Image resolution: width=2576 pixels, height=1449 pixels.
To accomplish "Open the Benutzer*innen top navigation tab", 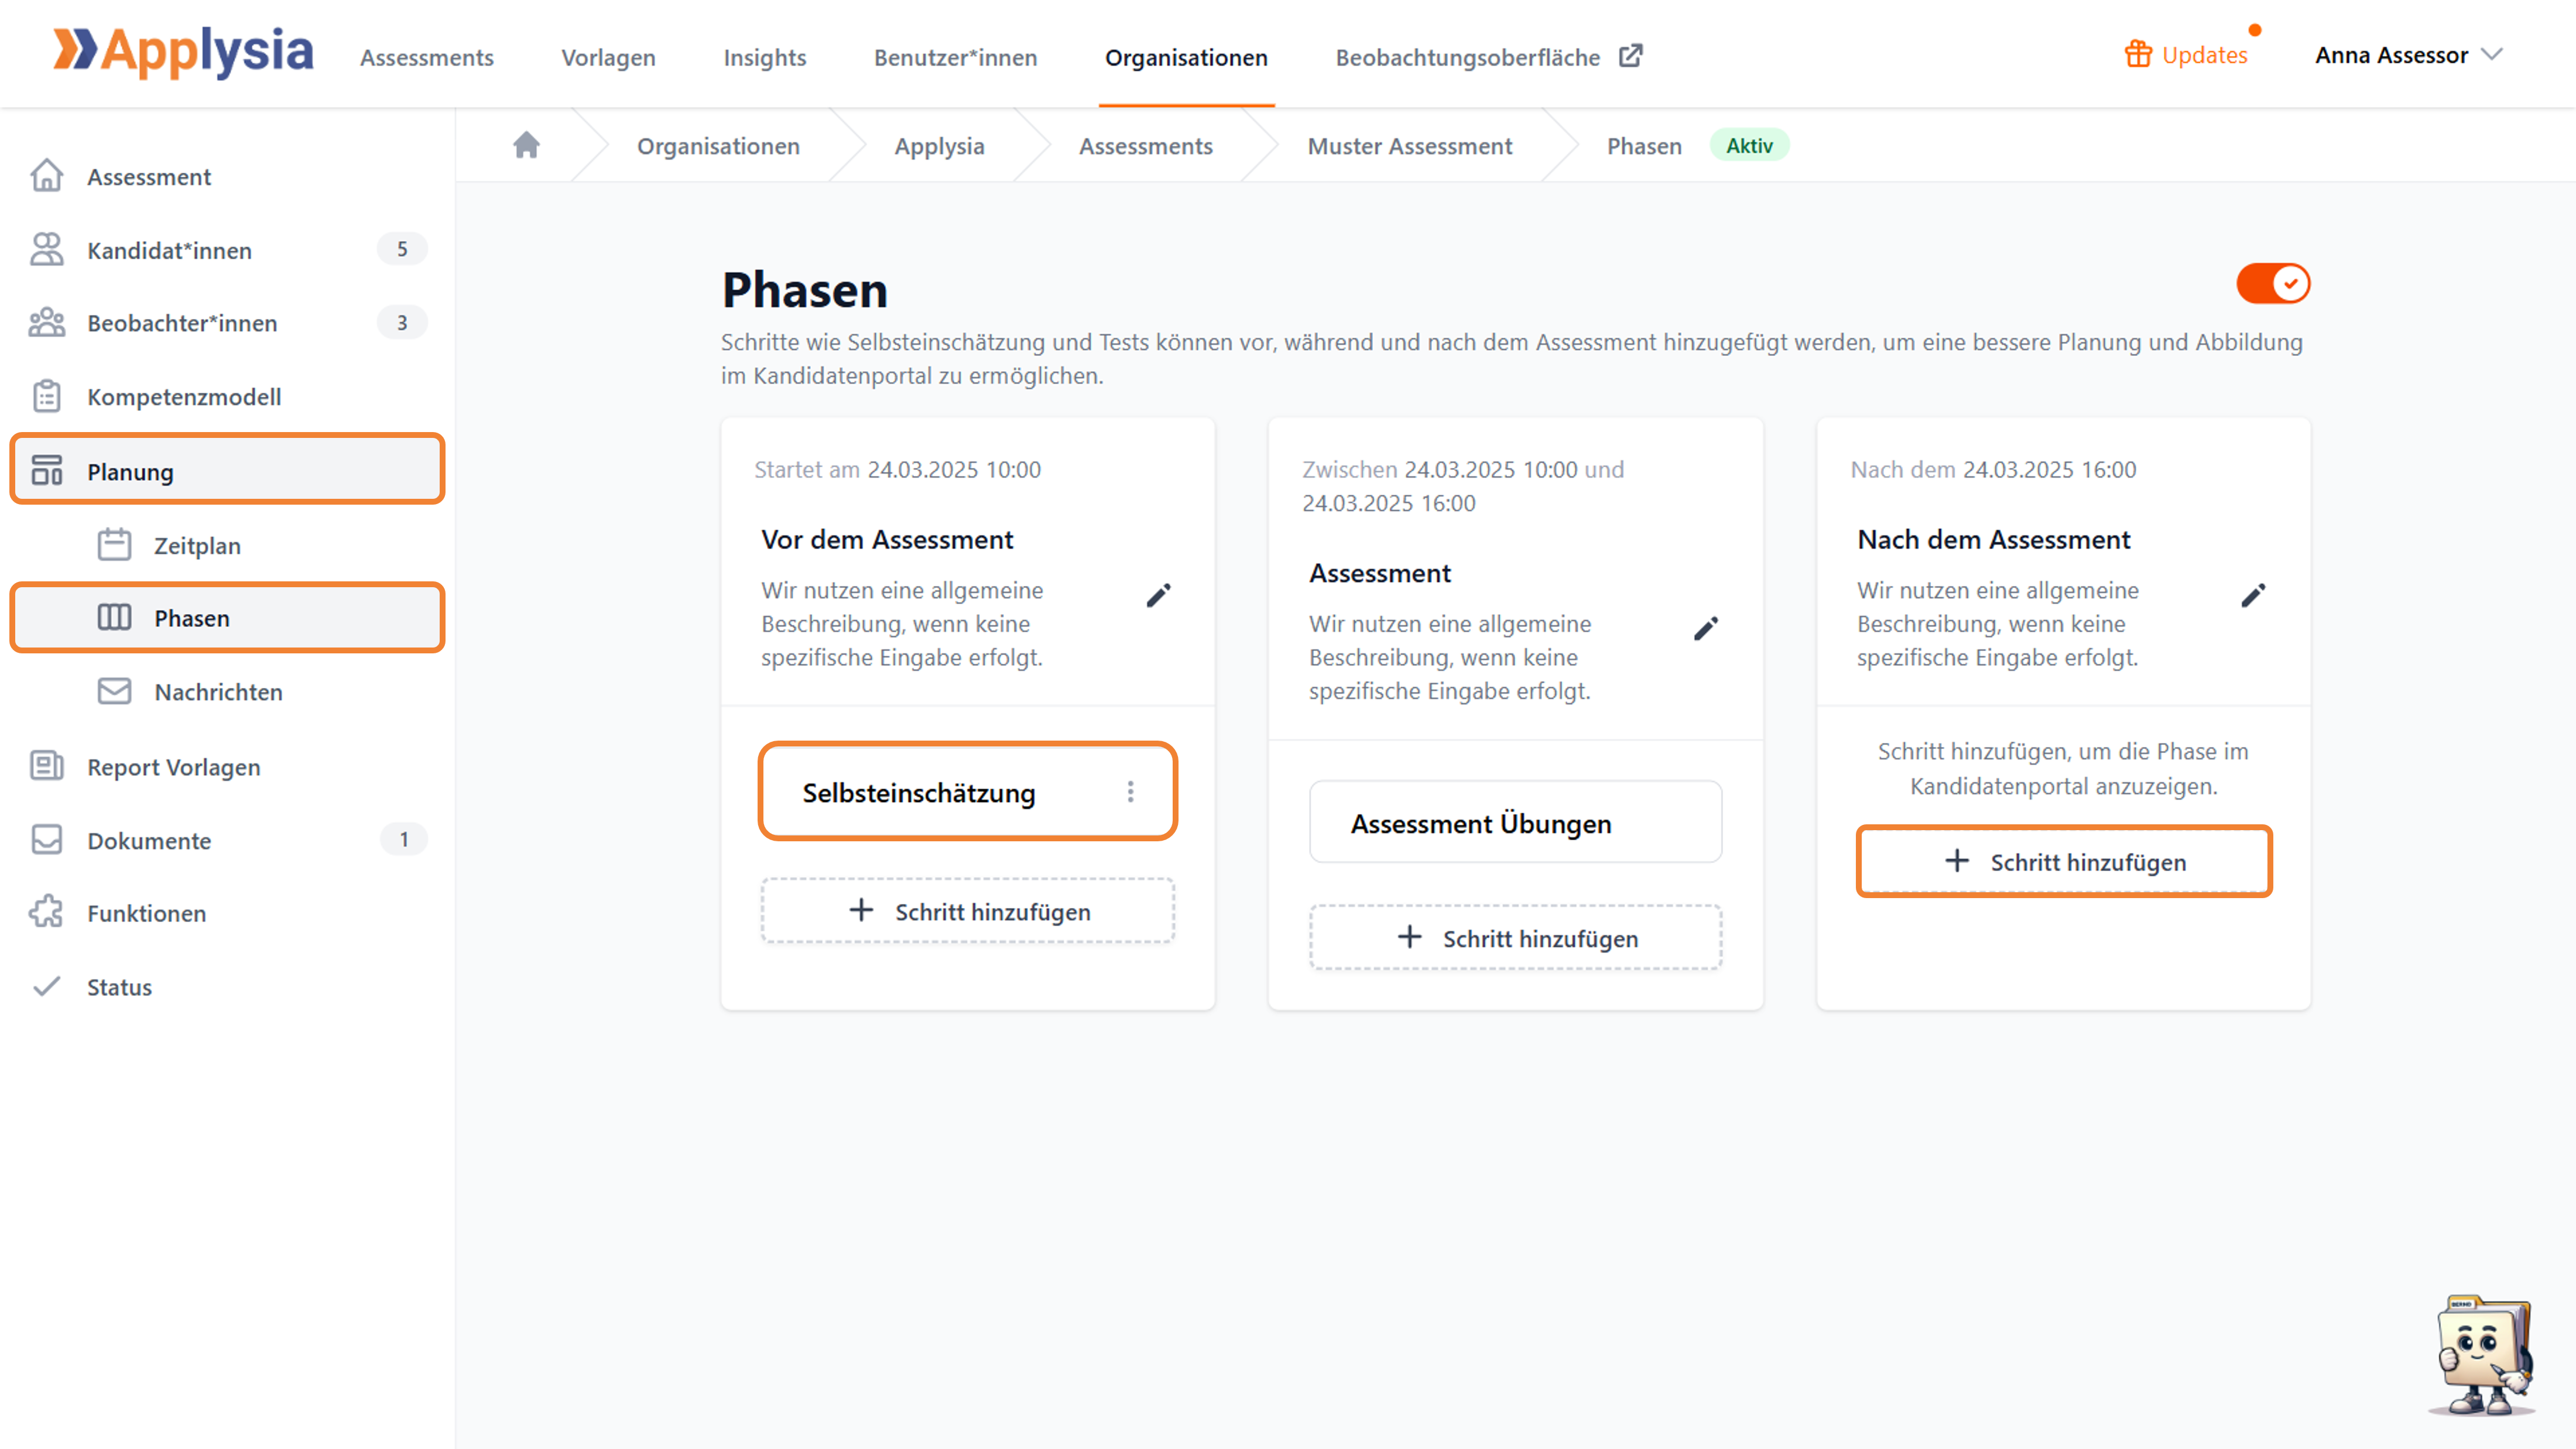I will point(956,57).
